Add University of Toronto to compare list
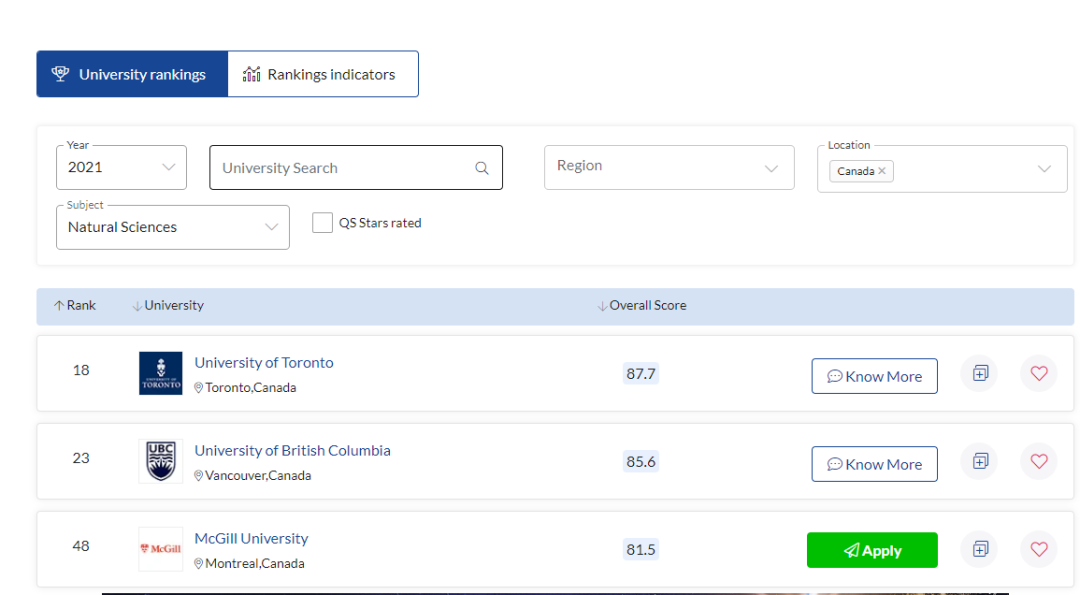 (x=980, y=374)
